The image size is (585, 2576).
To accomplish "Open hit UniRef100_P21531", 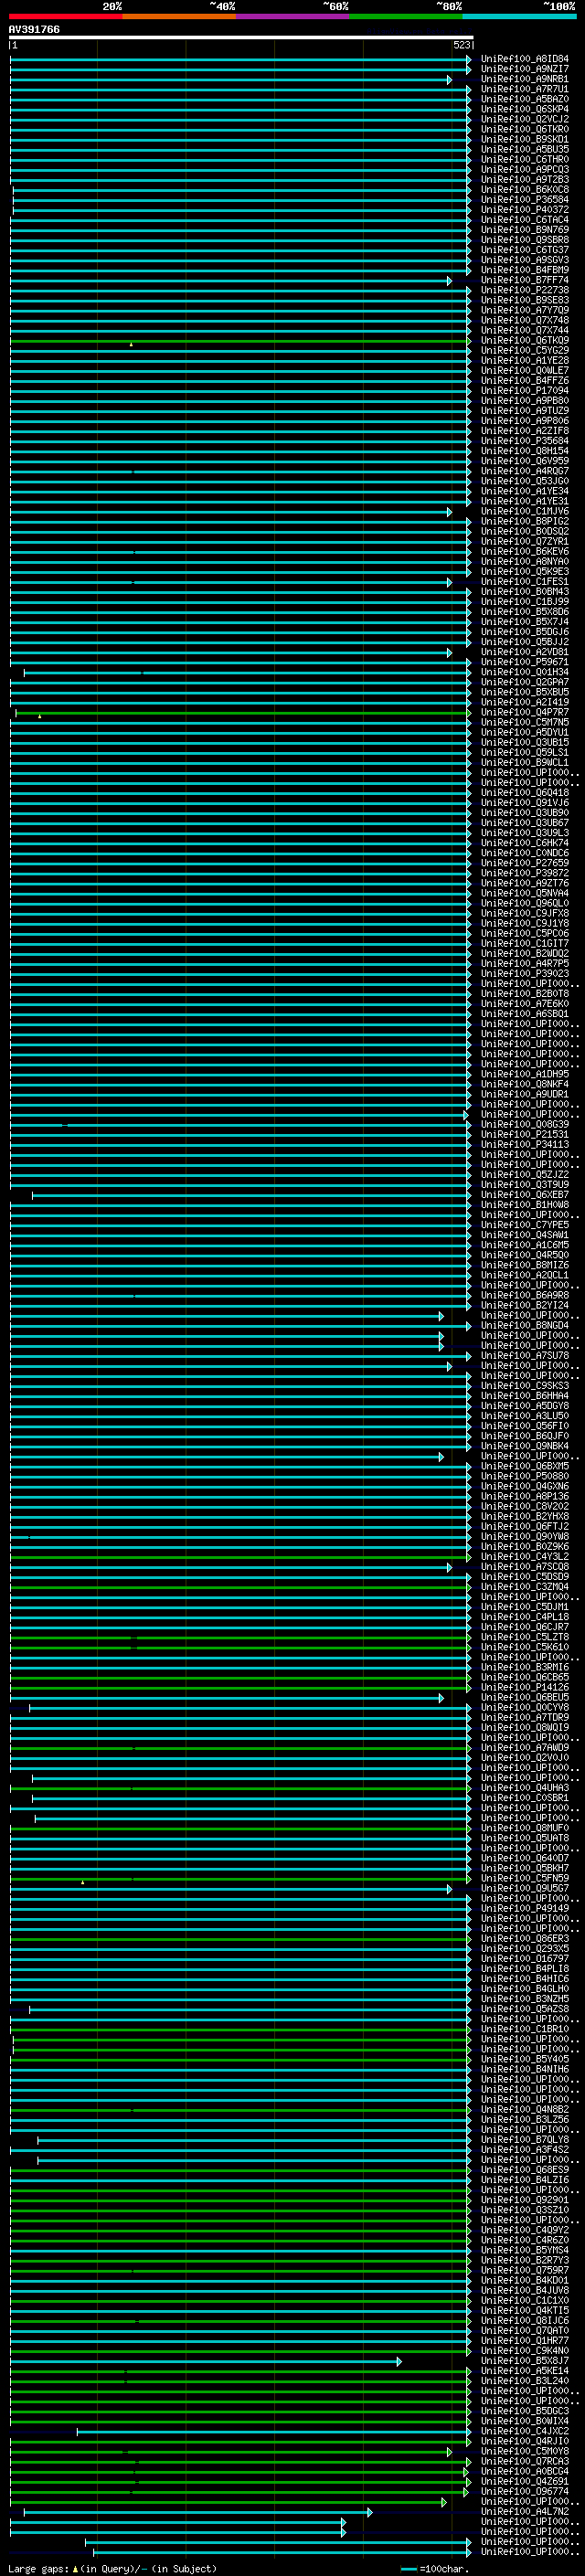I will tap(524, 1134).
